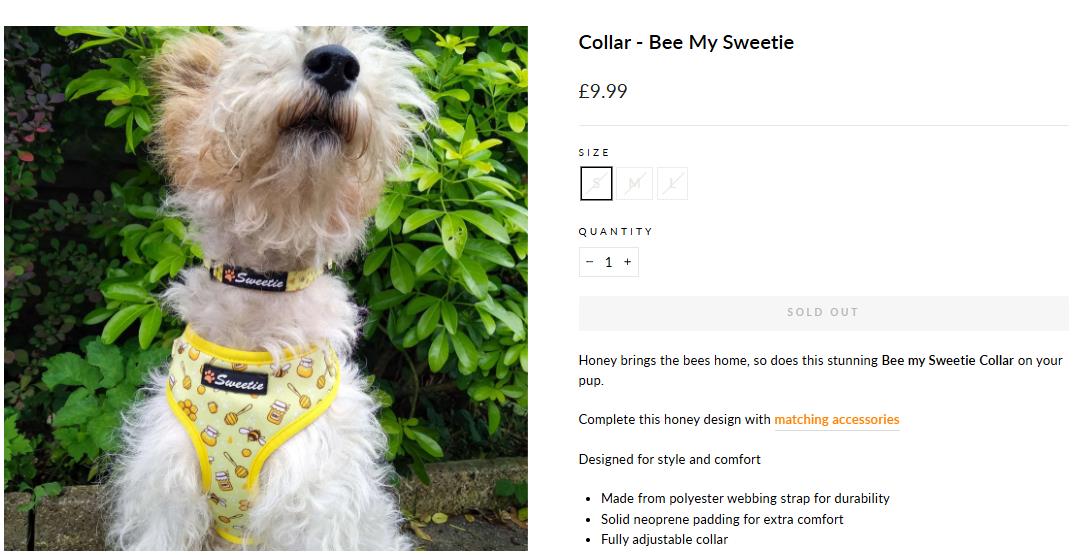
Task: Click the bold Bee my Sweetie Collar text
Action: [947, 360]
